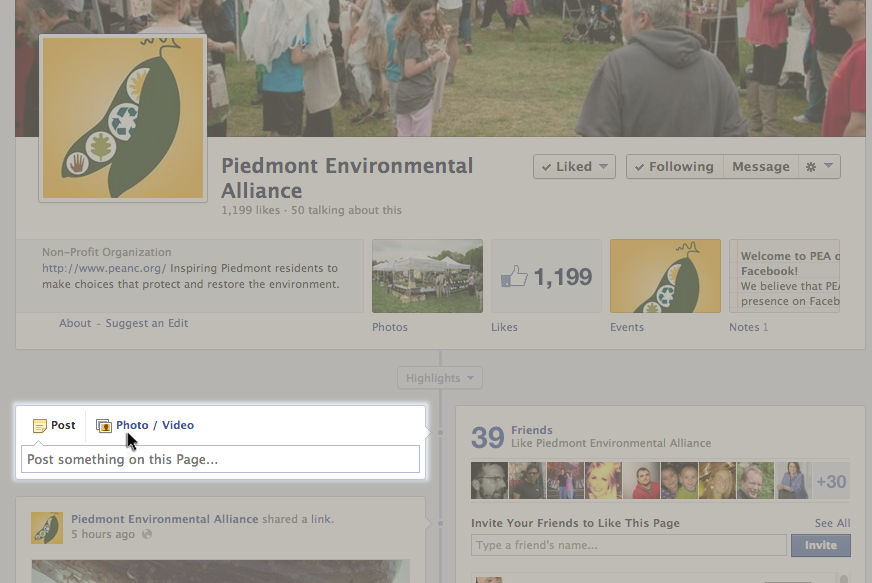872x583 pixels.
Task: Open the 5 hours ago timestamp
Action: tap(103, 534)
